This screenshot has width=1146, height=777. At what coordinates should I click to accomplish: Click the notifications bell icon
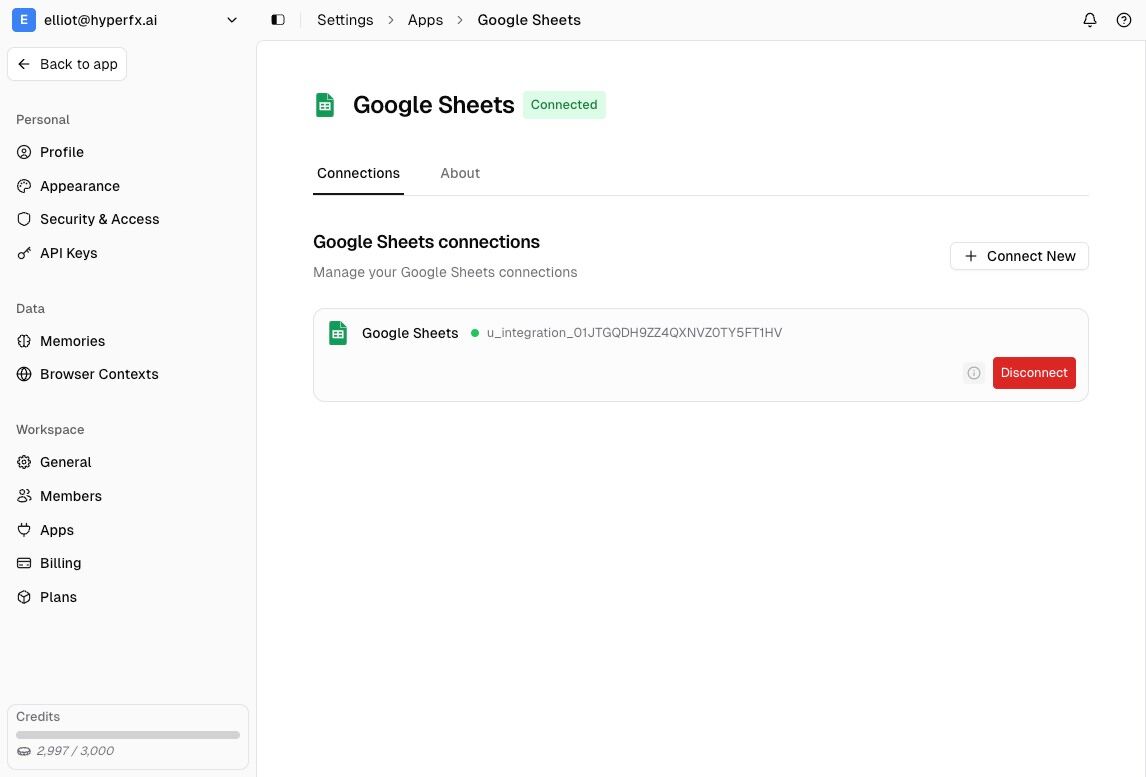pyautogui.click(x=1090, y=20)
